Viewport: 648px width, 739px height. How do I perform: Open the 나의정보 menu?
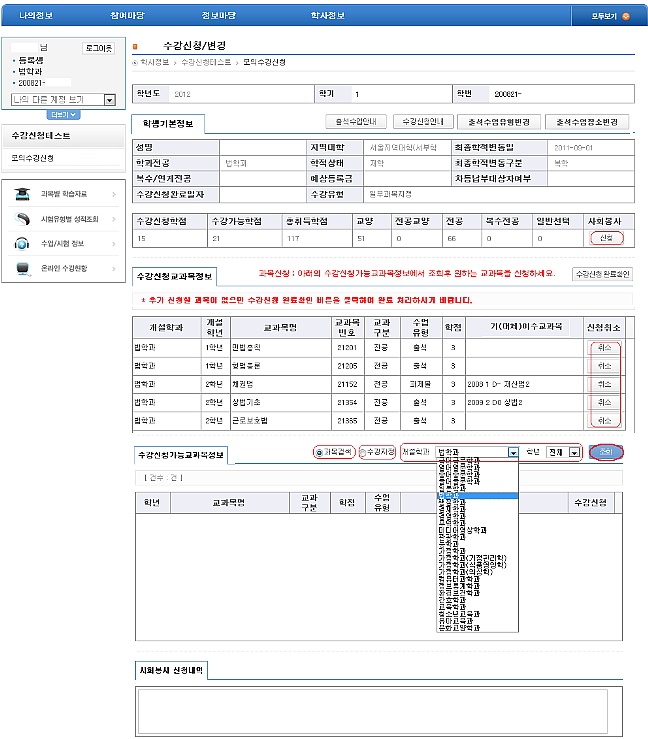point(34,16)
